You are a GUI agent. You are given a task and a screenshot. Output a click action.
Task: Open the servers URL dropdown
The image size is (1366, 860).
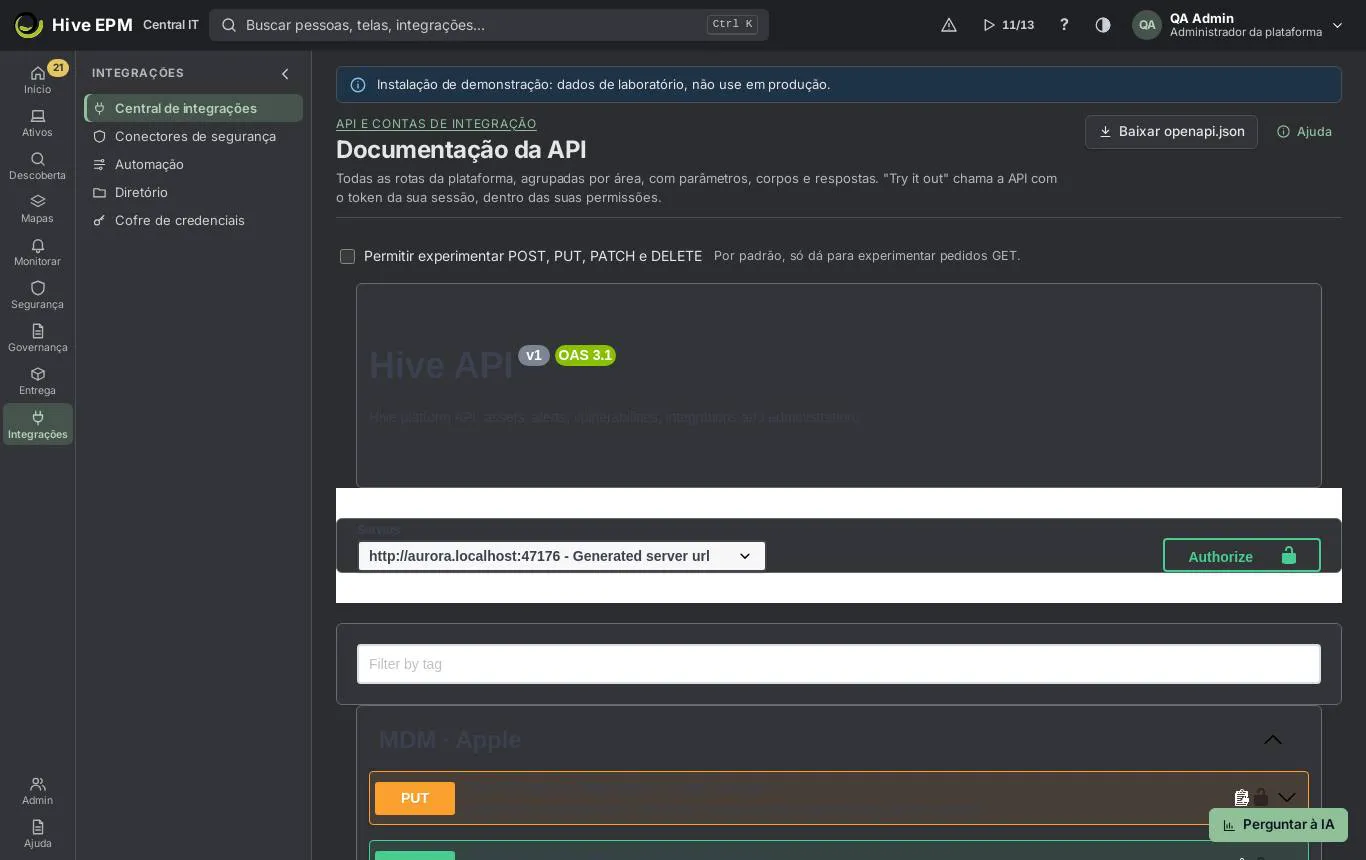click(562, 556)
